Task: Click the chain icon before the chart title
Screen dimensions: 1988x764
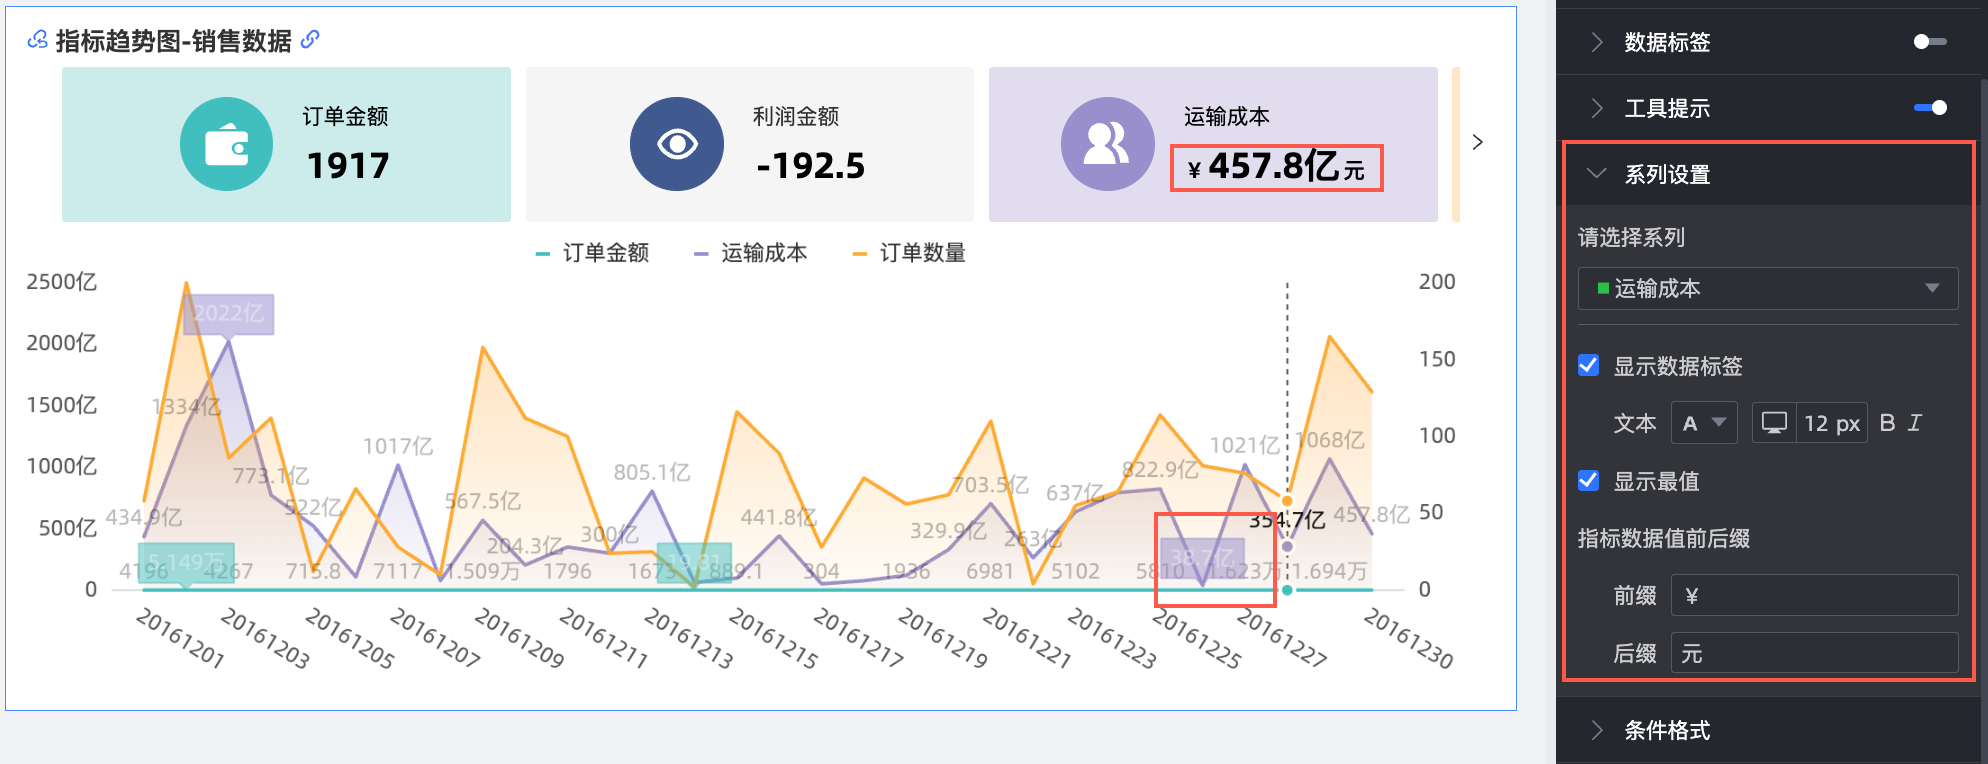Action: 37,39
